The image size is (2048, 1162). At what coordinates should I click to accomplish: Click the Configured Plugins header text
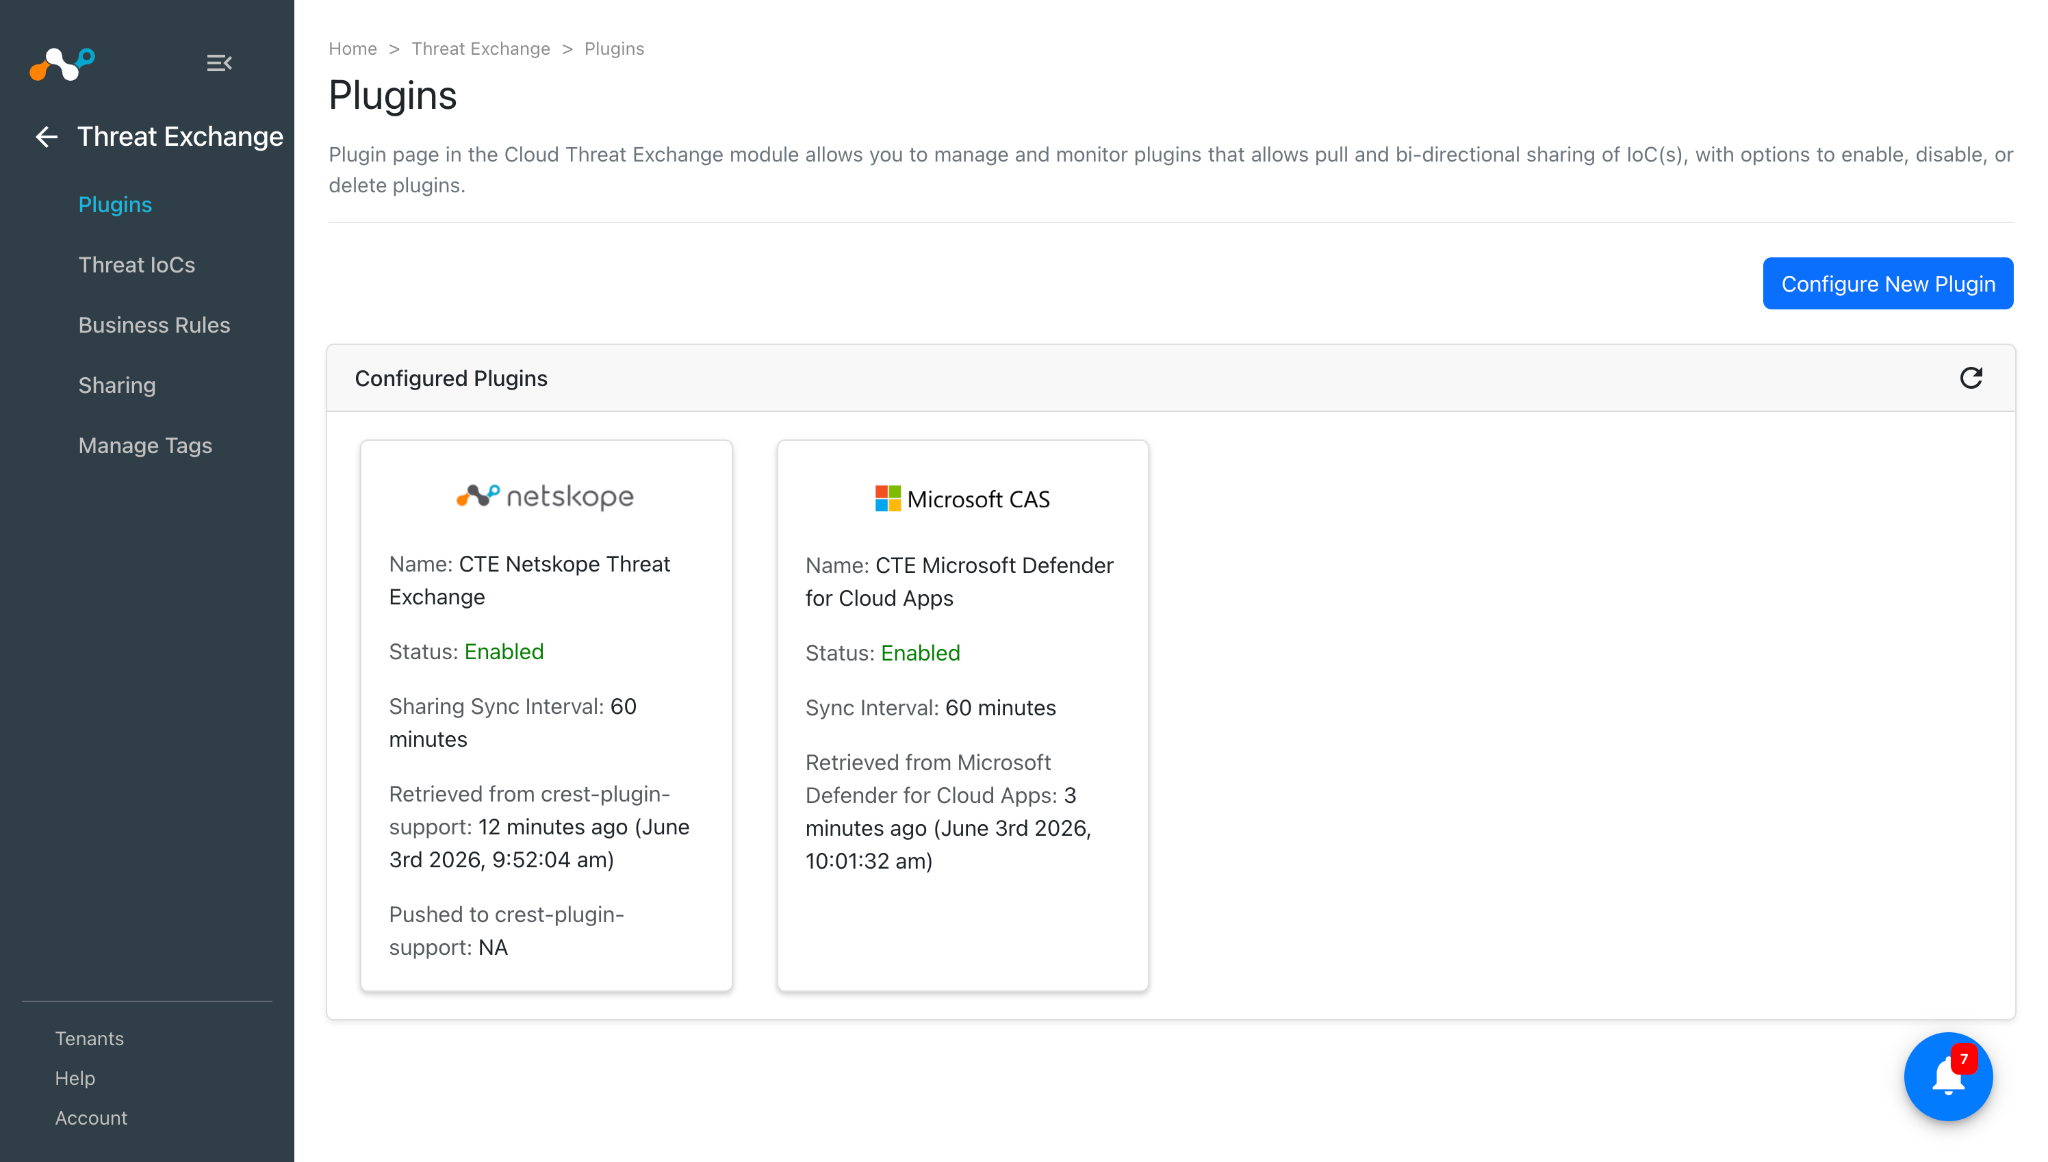[x=451, y=378]
